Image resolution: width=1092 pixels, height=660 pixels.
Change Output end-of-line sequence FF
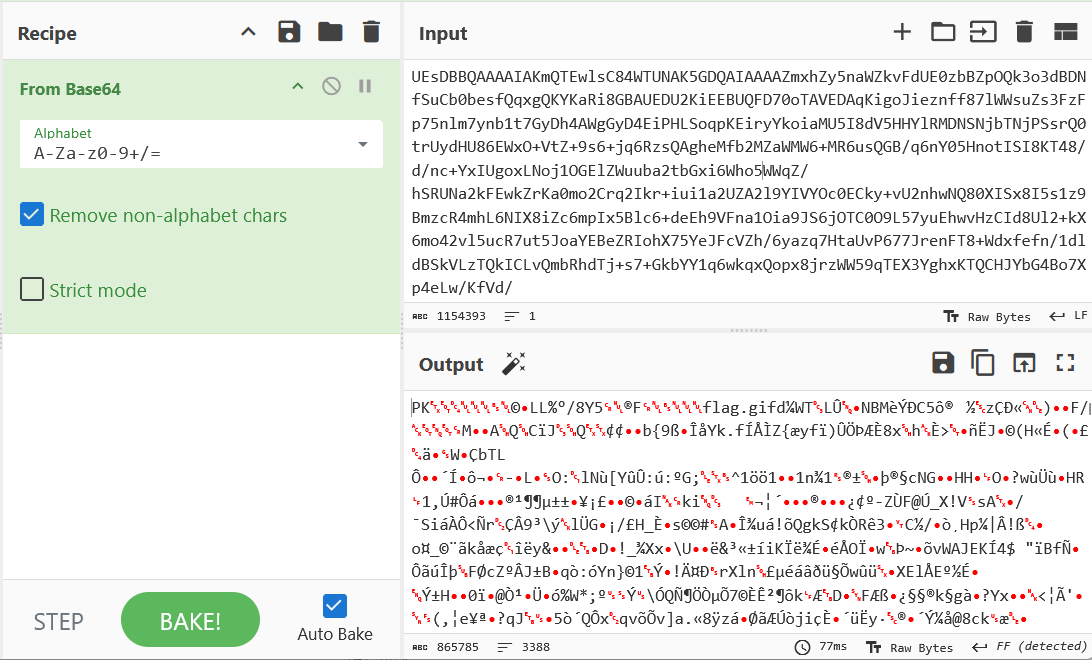(1030, 647)
